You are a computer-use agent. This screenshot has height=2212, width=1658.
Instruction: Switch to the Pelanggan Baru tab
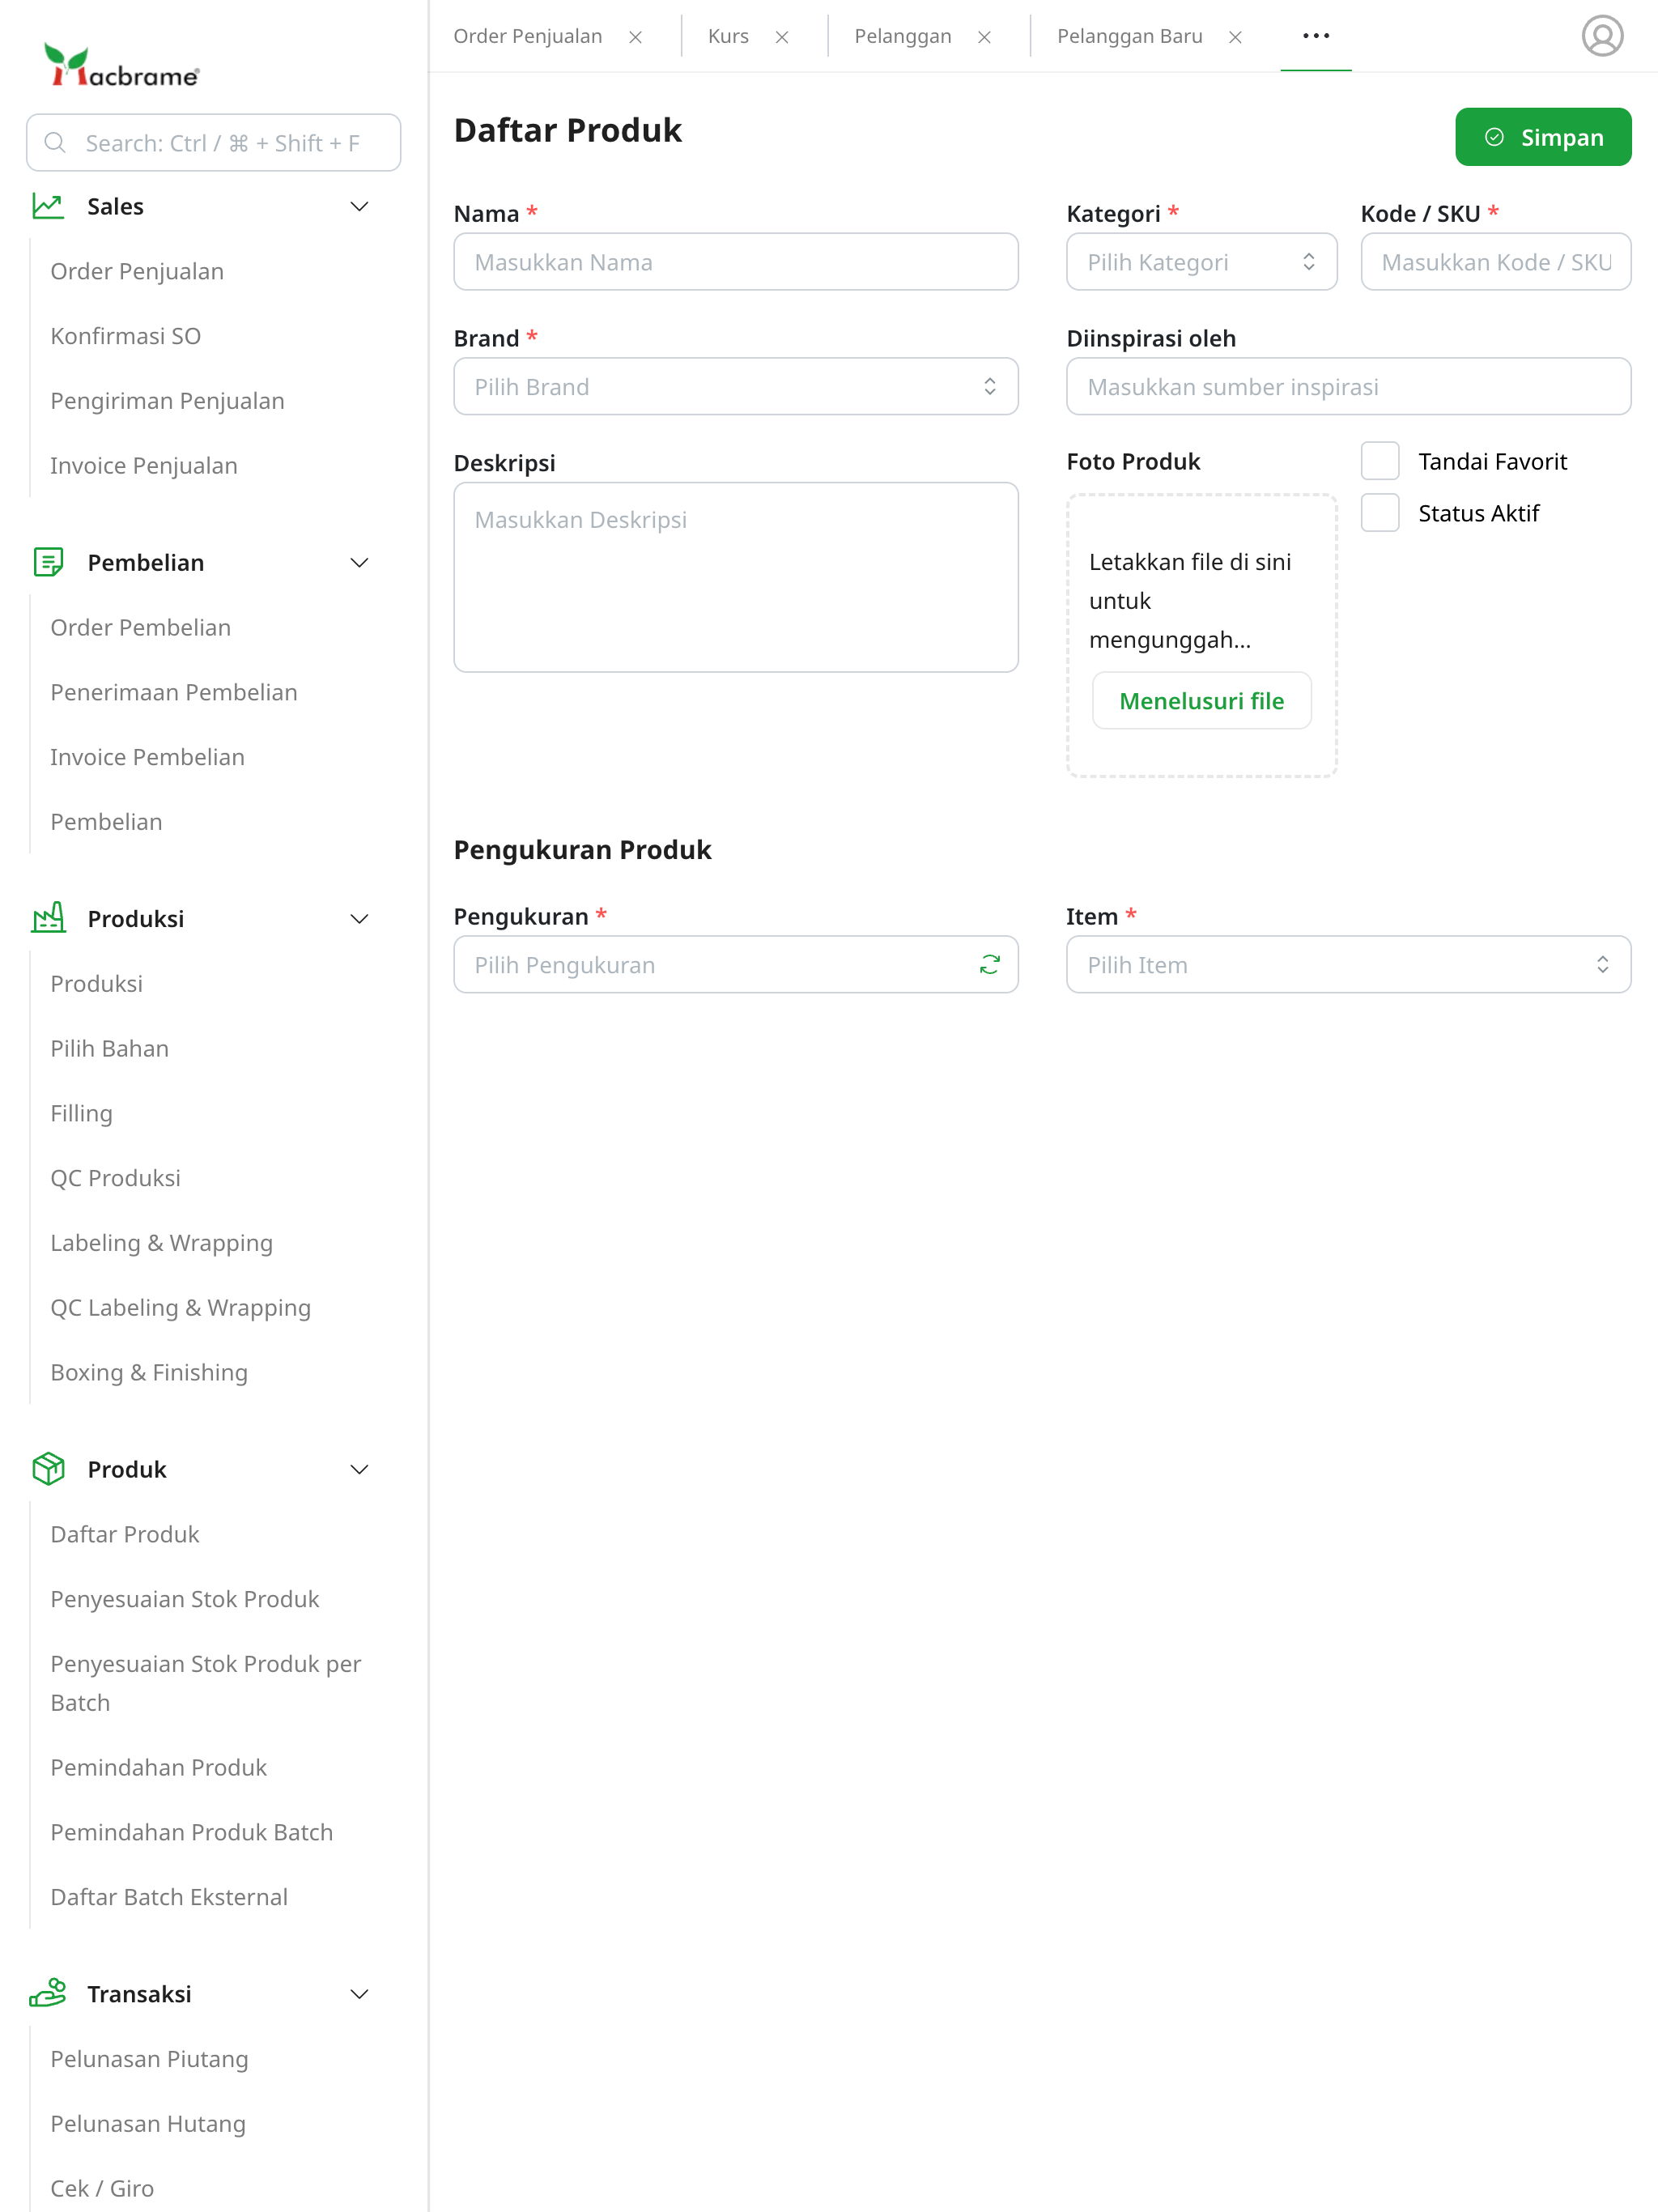coord(1129,37)
